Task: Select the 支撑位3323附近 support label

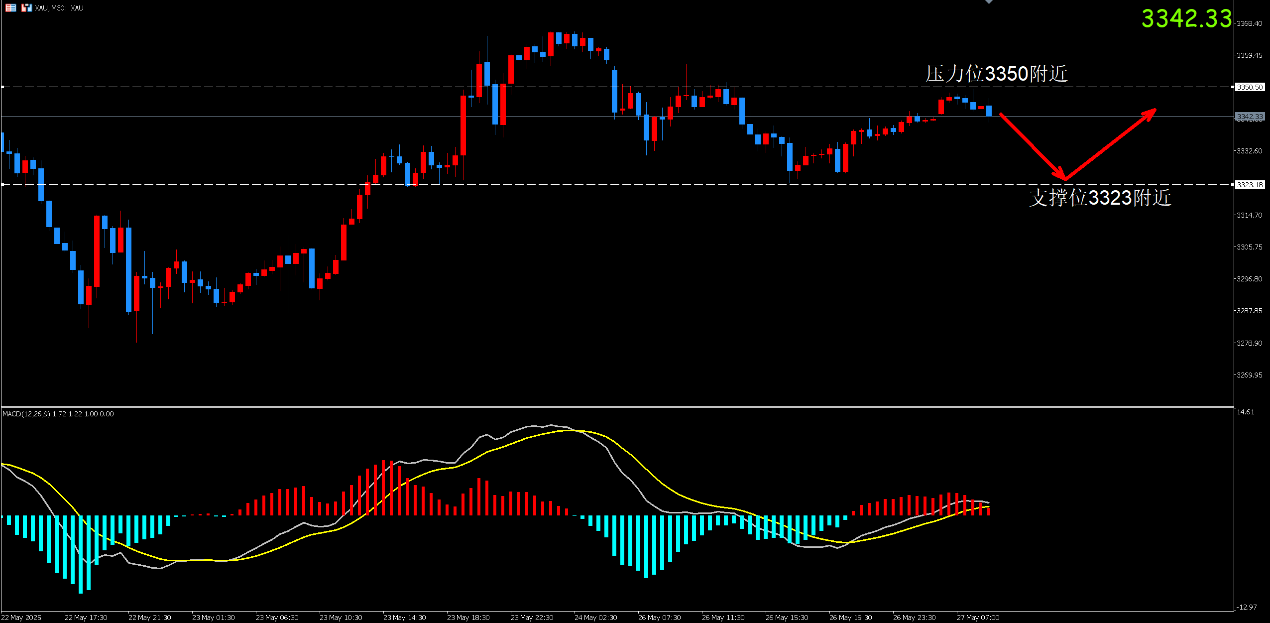Action: (1100, 198)
